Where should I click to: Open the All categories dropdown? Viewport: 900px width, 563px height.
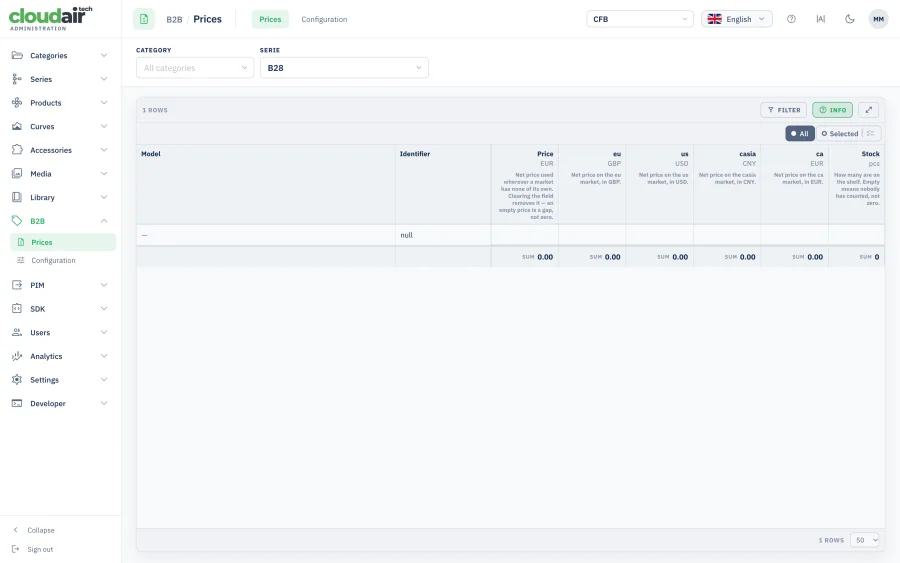(x=195, y=68)
